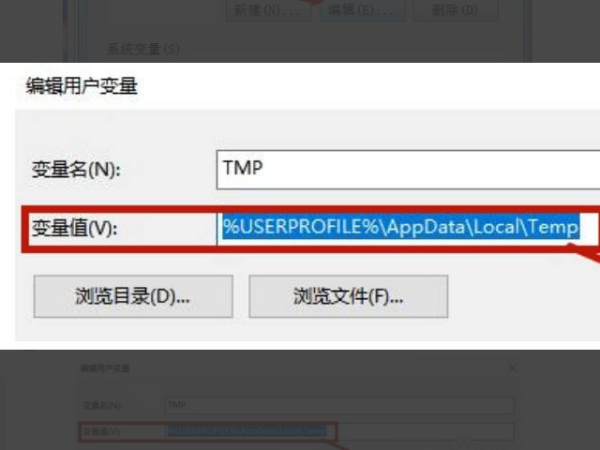Click the dimmed highlighted value text at the bottom
Screen dimensions: 600x450
click(247, 431)
